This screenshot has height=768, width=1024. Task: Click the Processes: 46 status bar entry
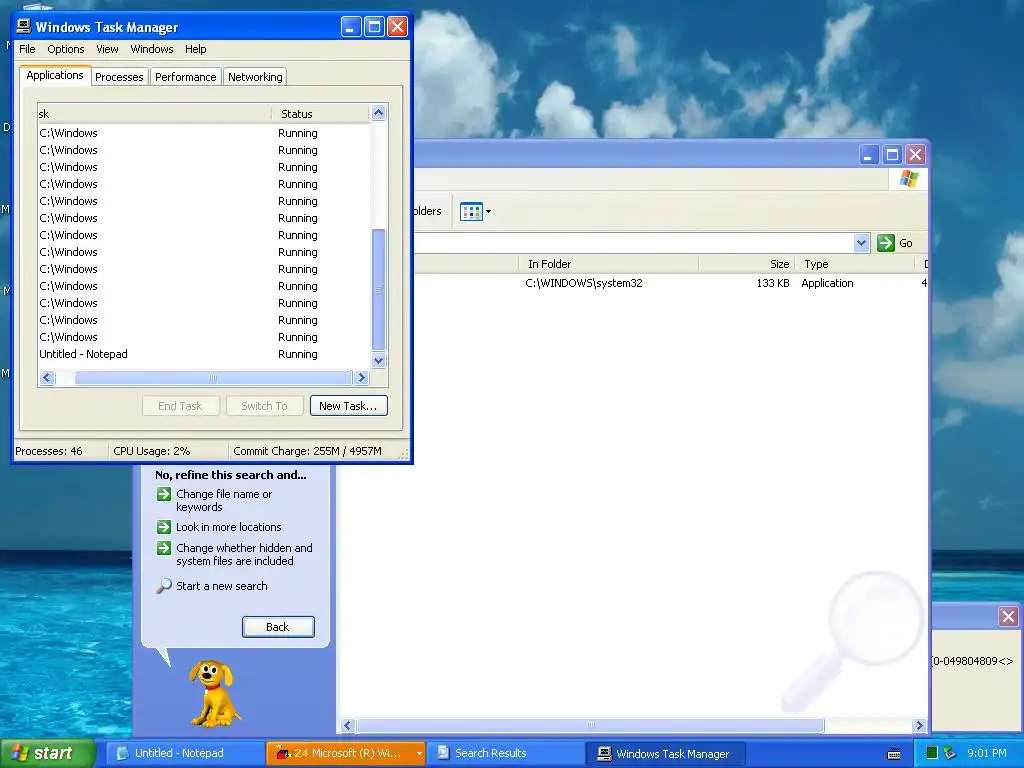point(49,451)
